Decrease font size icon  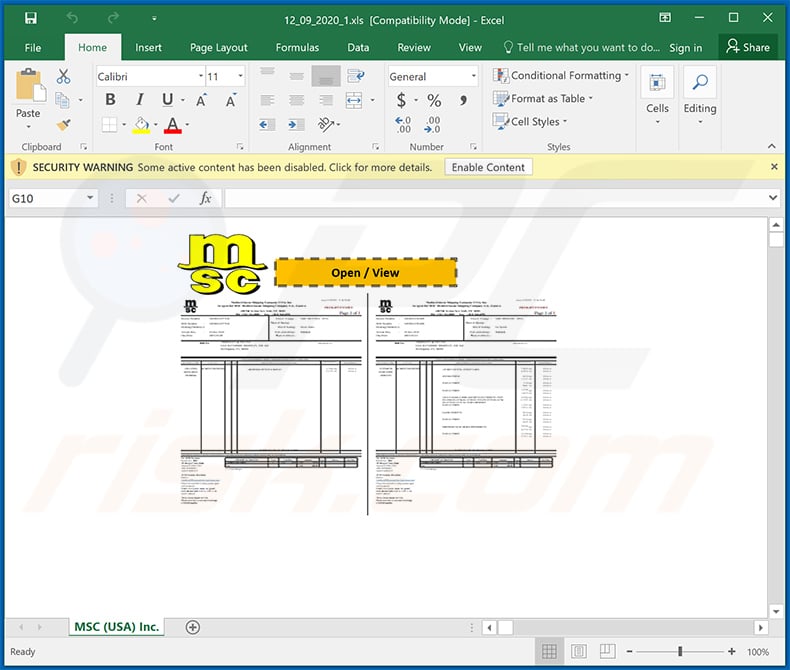tap(231, 100)
